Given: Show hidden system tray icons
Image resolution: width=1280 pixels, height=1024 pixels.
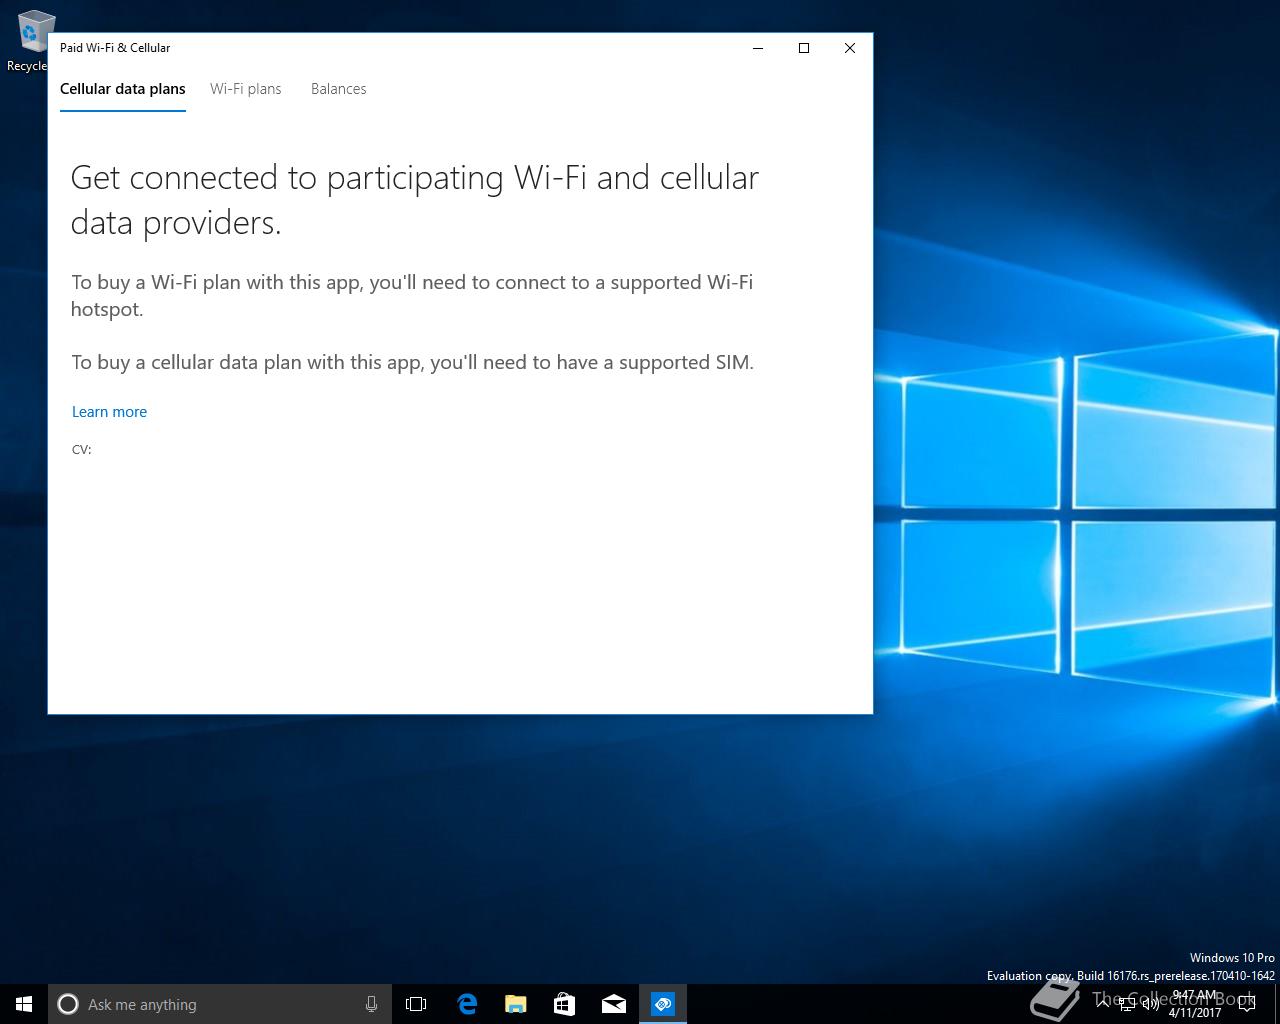Looking at the screenshot, I should tap(1103, 1004).
